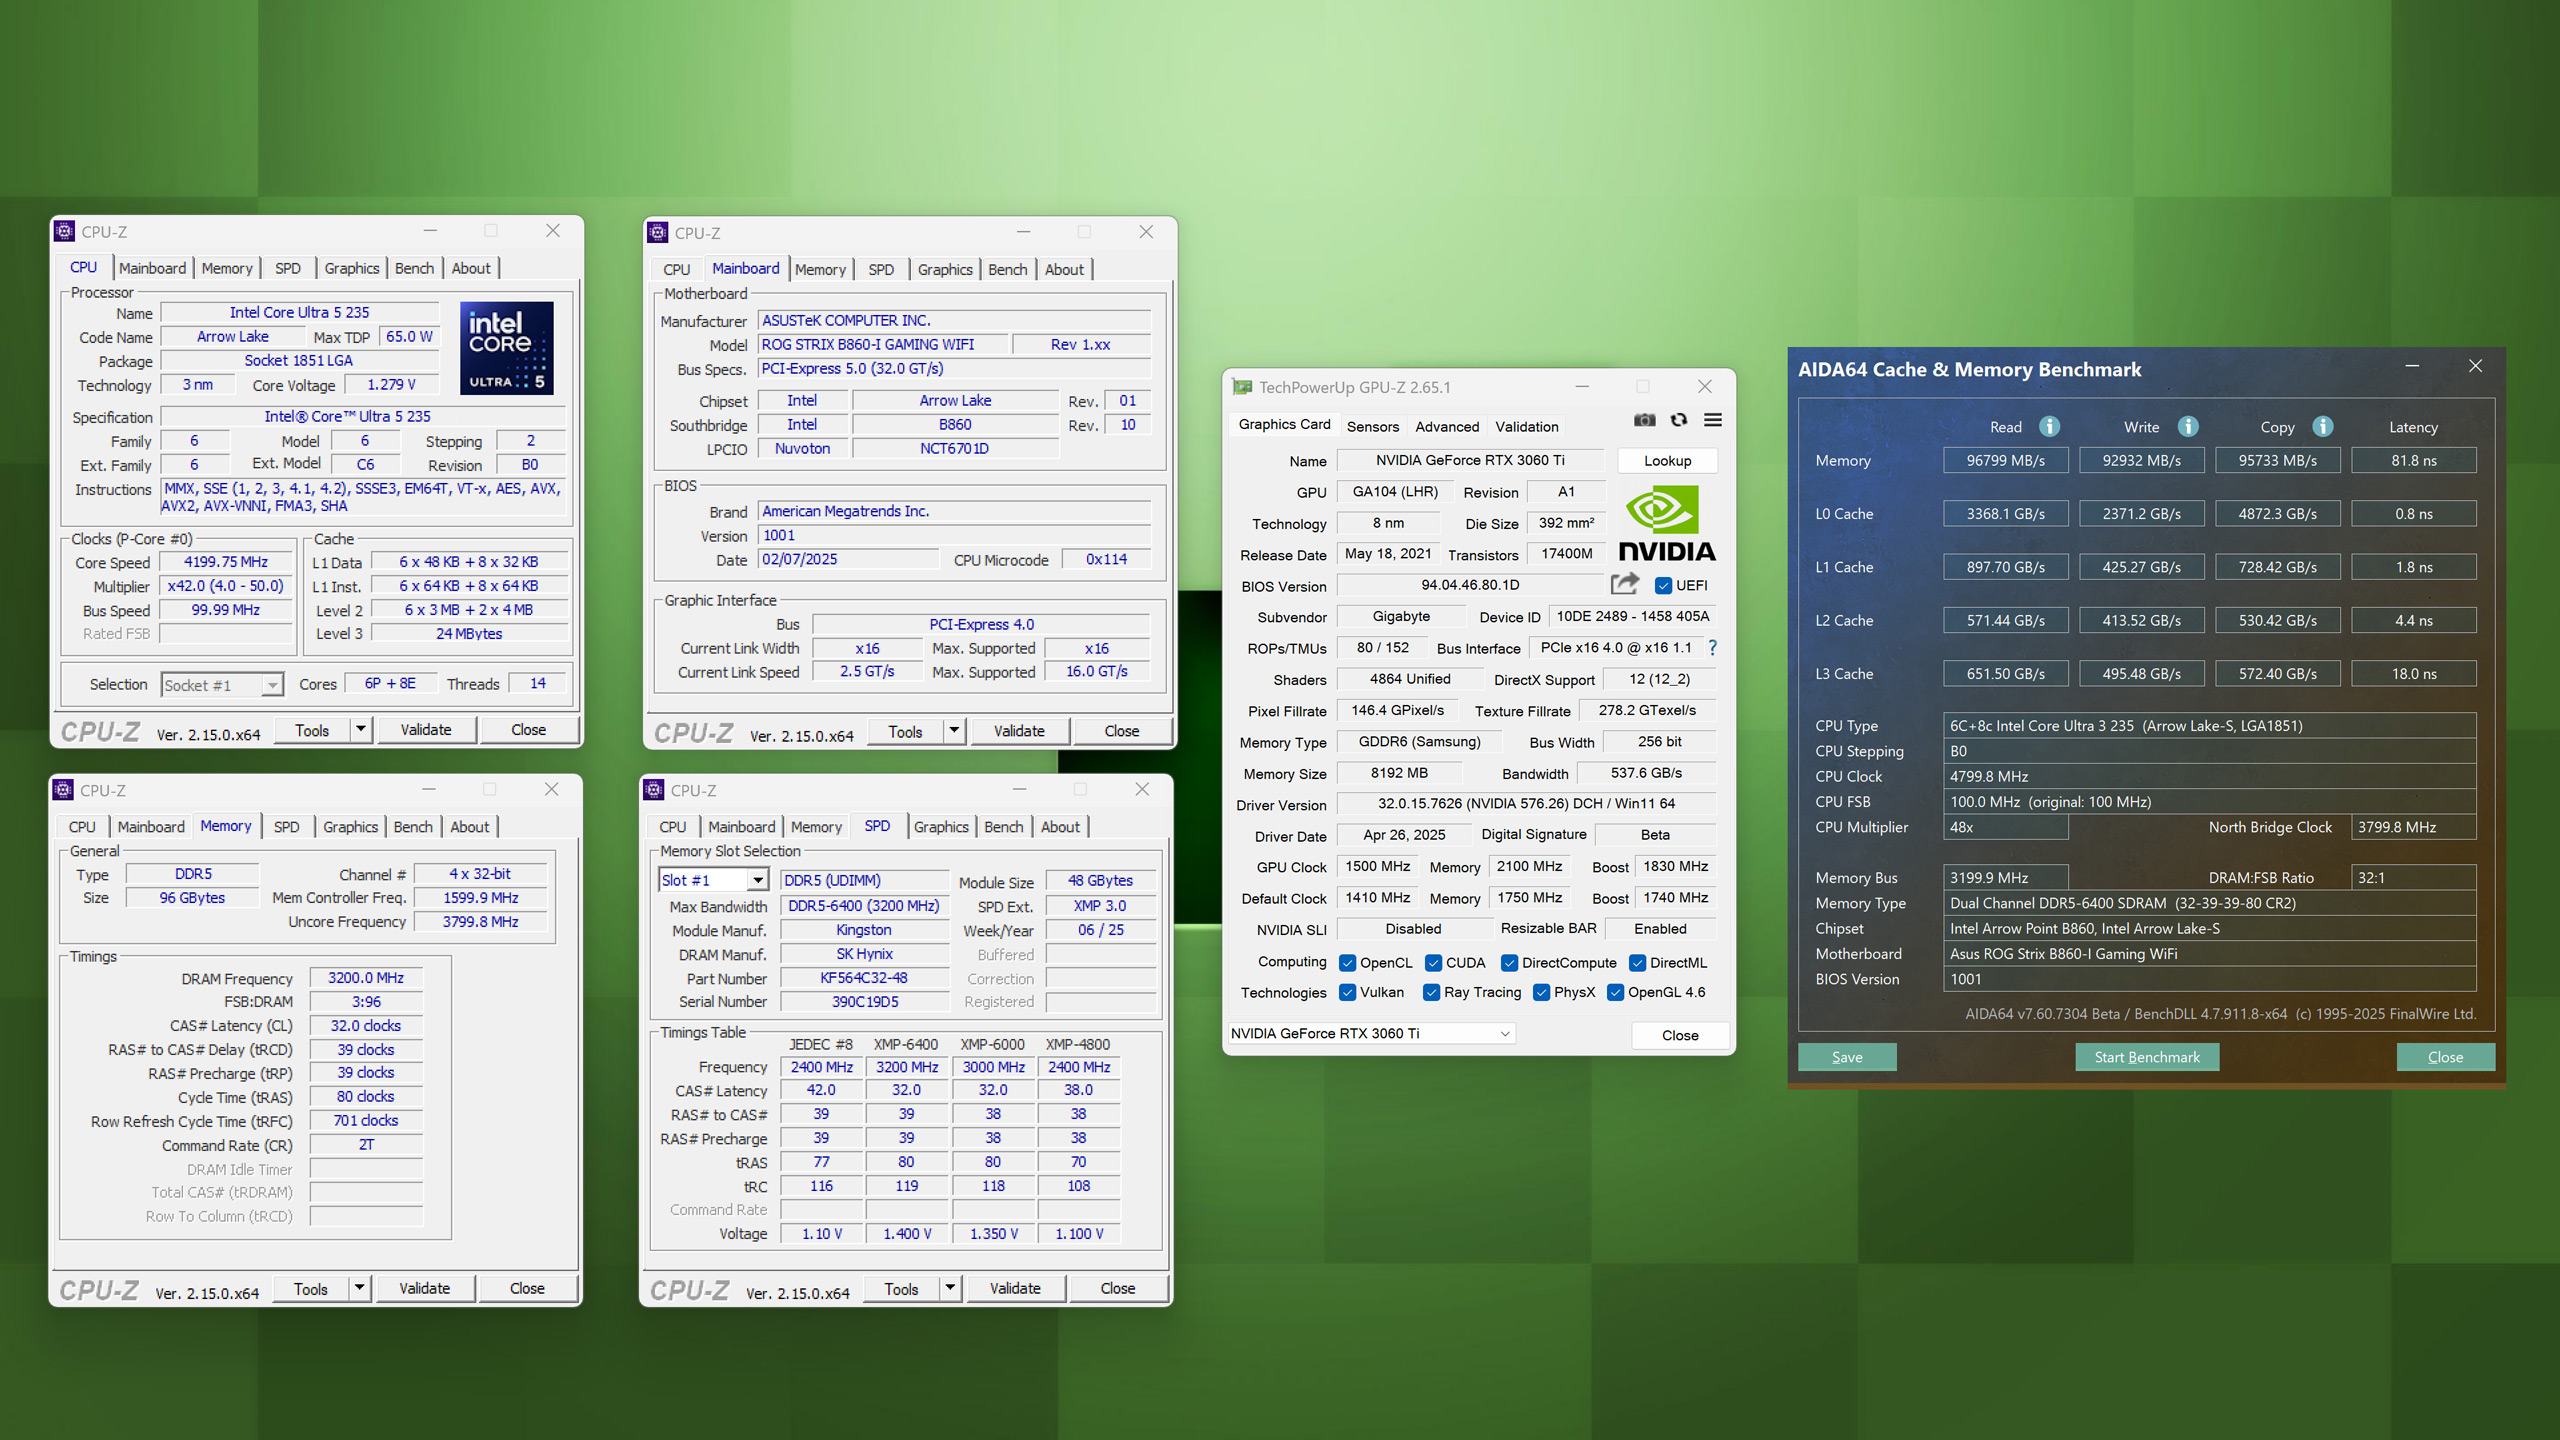Click the CPU-Z app icon in Mainboard window title
This screenshot has width=2560, height=1440.
[x=658, y=232]
